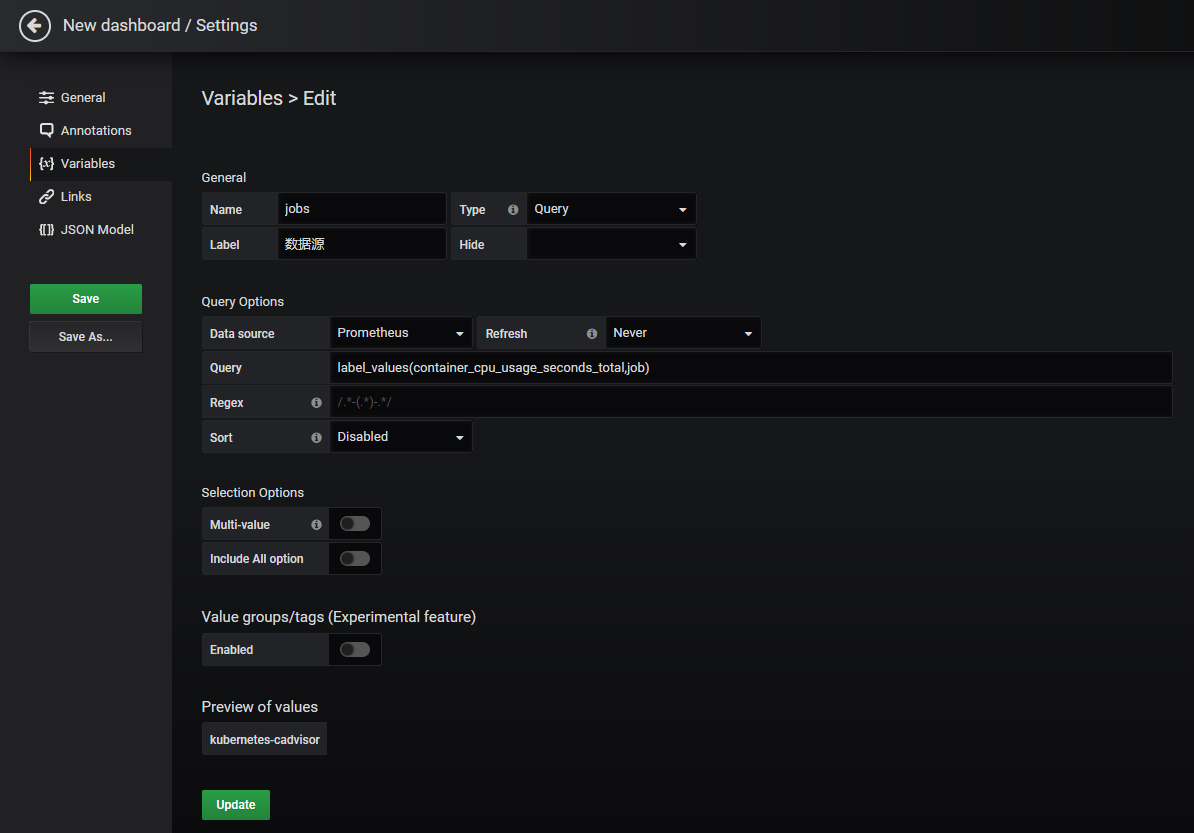Click the General sliders icon in sidebar
This screenshot has height=833, width=1194.
pyautogui.click(x=46, y=98)
